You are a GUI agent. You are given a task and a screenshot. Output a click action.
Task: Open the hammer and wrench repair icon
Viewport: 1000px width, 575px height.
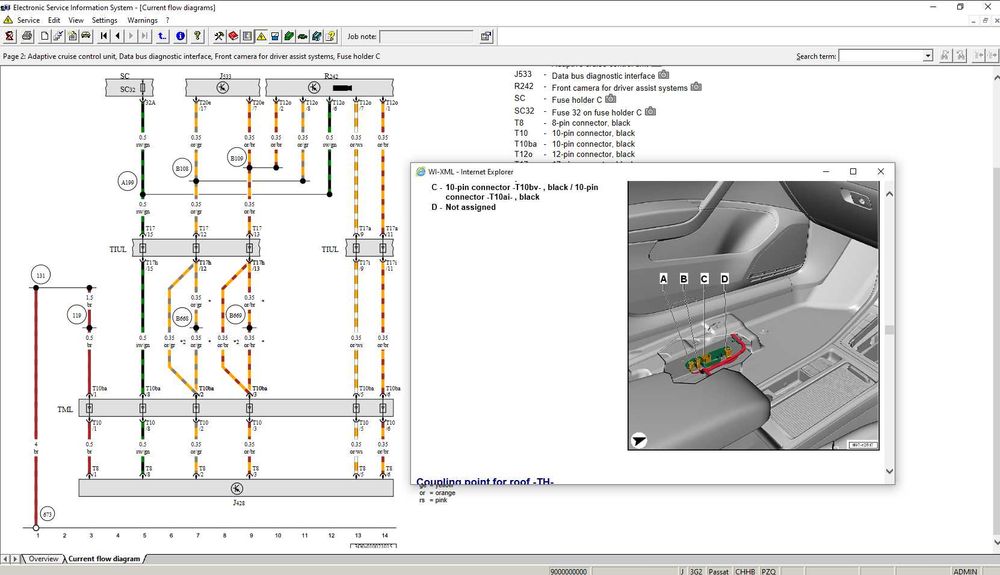pyautogui.click(x=219, y=36)
